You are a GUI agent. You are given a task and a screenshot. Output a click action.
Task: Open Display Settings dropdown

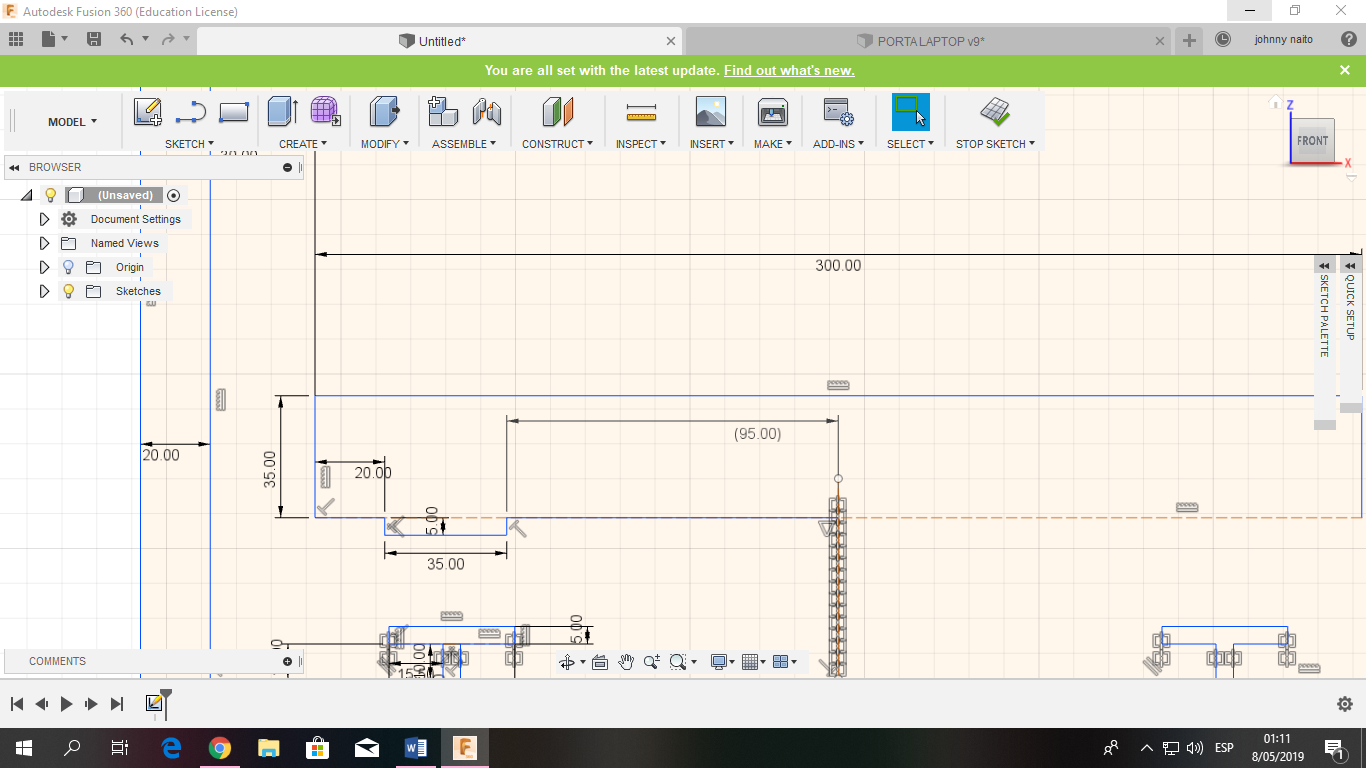(x=723, y=662)
